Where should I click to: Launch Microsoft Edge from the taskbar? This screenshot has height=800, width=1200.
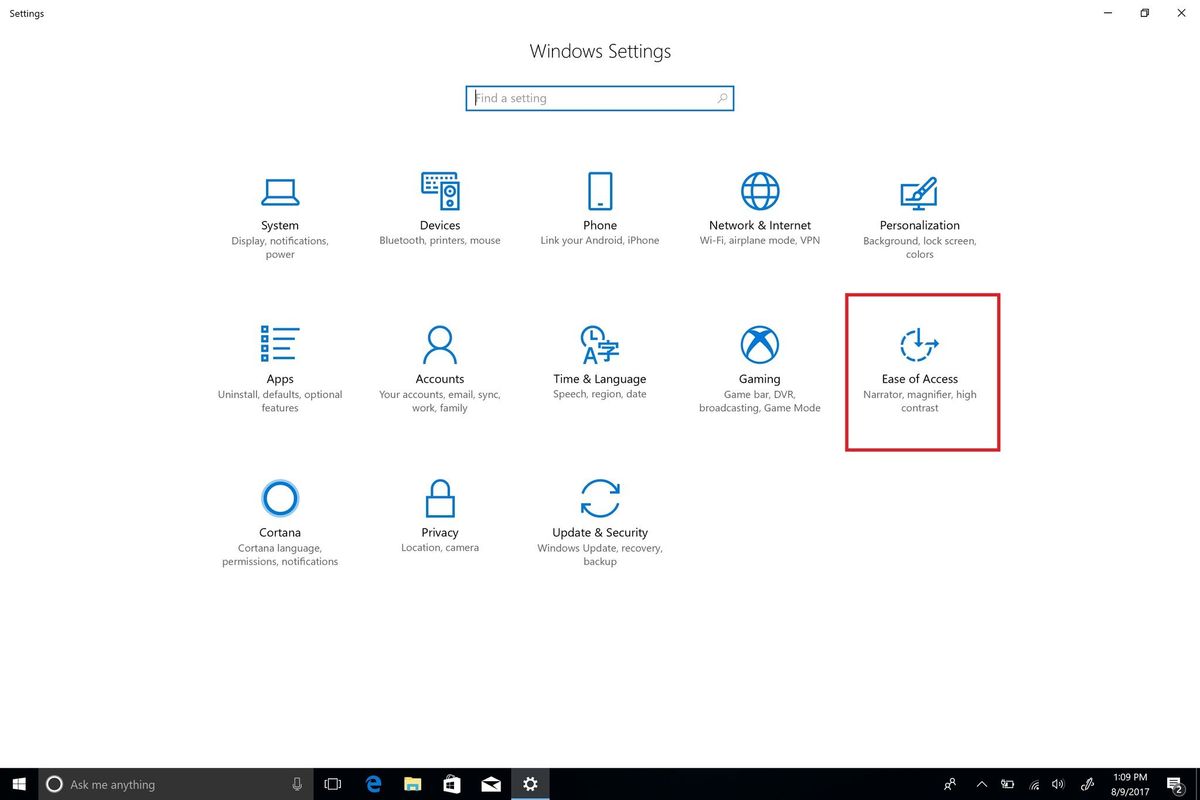point(372,784)
